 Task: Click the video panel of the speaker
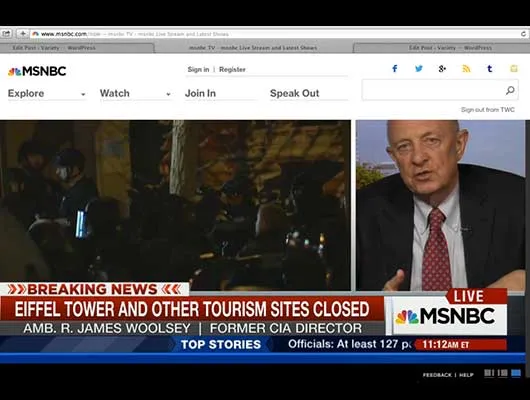point(441,205)
